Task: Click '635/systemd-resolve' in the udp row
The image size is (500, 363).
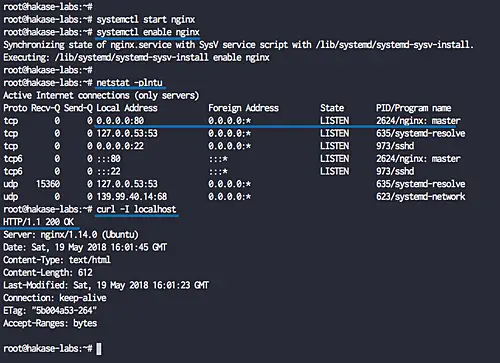Action: [x=421, y=184]
